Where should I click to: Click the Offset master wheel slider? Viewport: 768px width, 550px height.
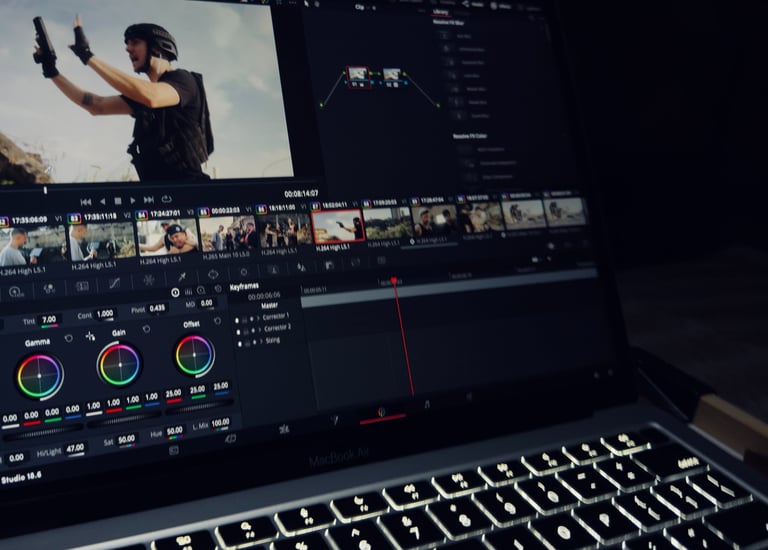[x=199, y=407]
